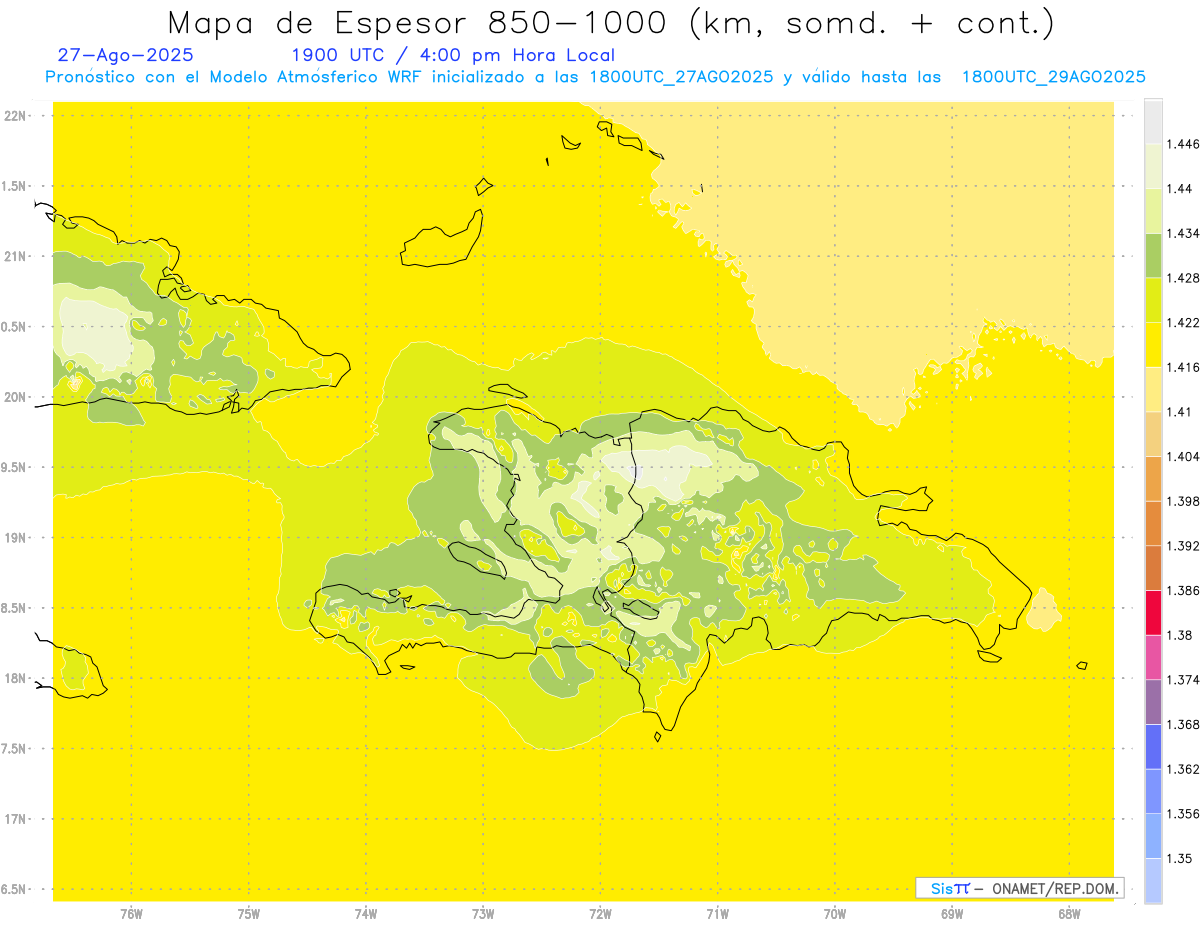This screenshot has height=927, width=1200.
Task: Click legend value 1.374
Action: pyautogui.click(x=1184, y=680)
